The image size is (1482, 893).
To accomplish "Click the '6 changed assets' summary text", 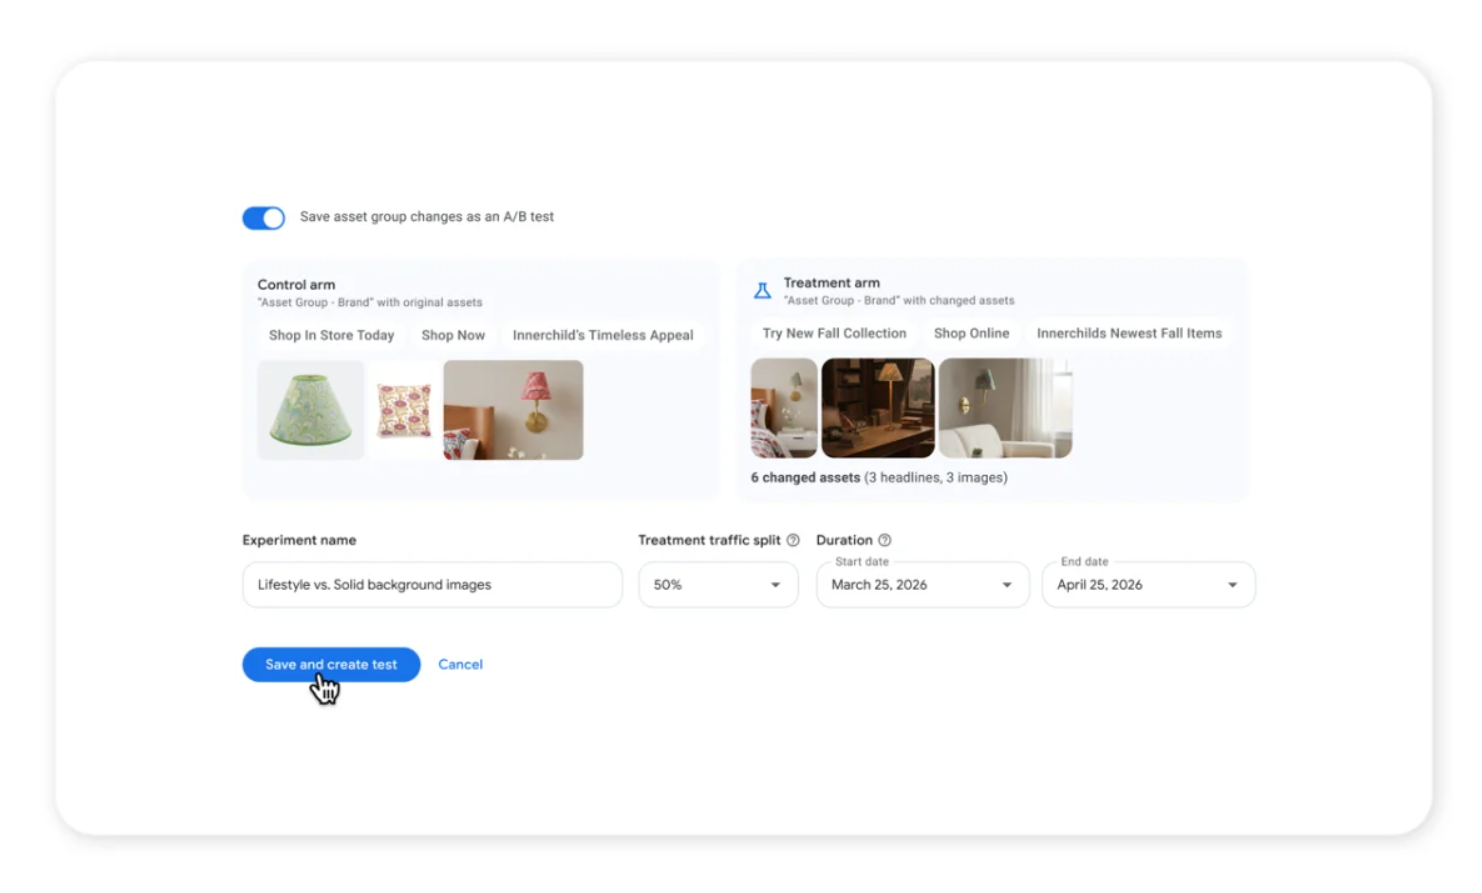I will (x=879, y=478).
